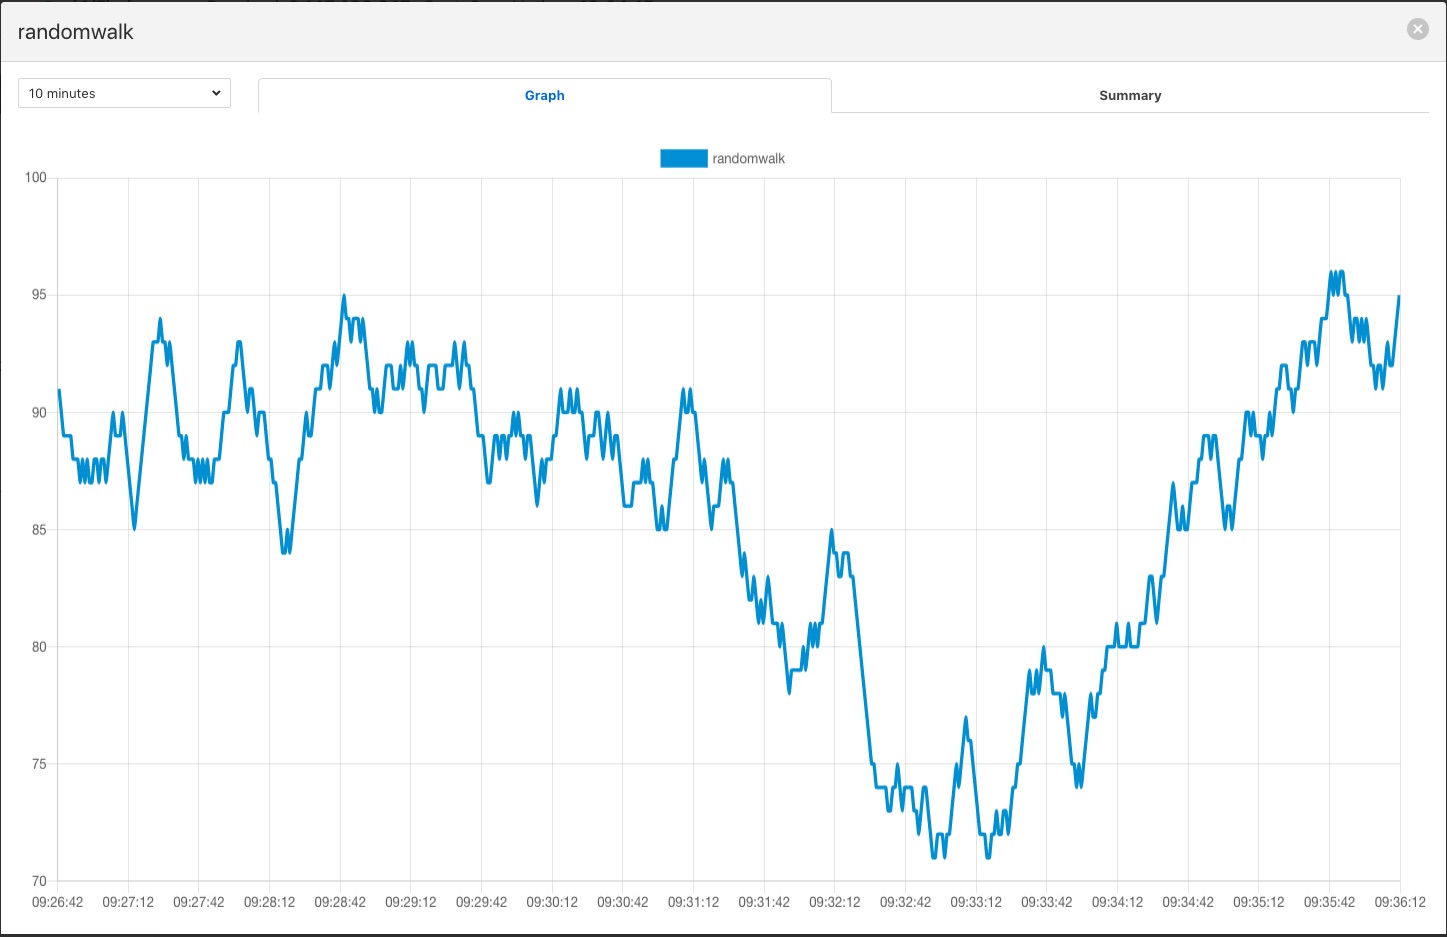Click the line's final point at 09:36:12

[x=1399, y=296]
